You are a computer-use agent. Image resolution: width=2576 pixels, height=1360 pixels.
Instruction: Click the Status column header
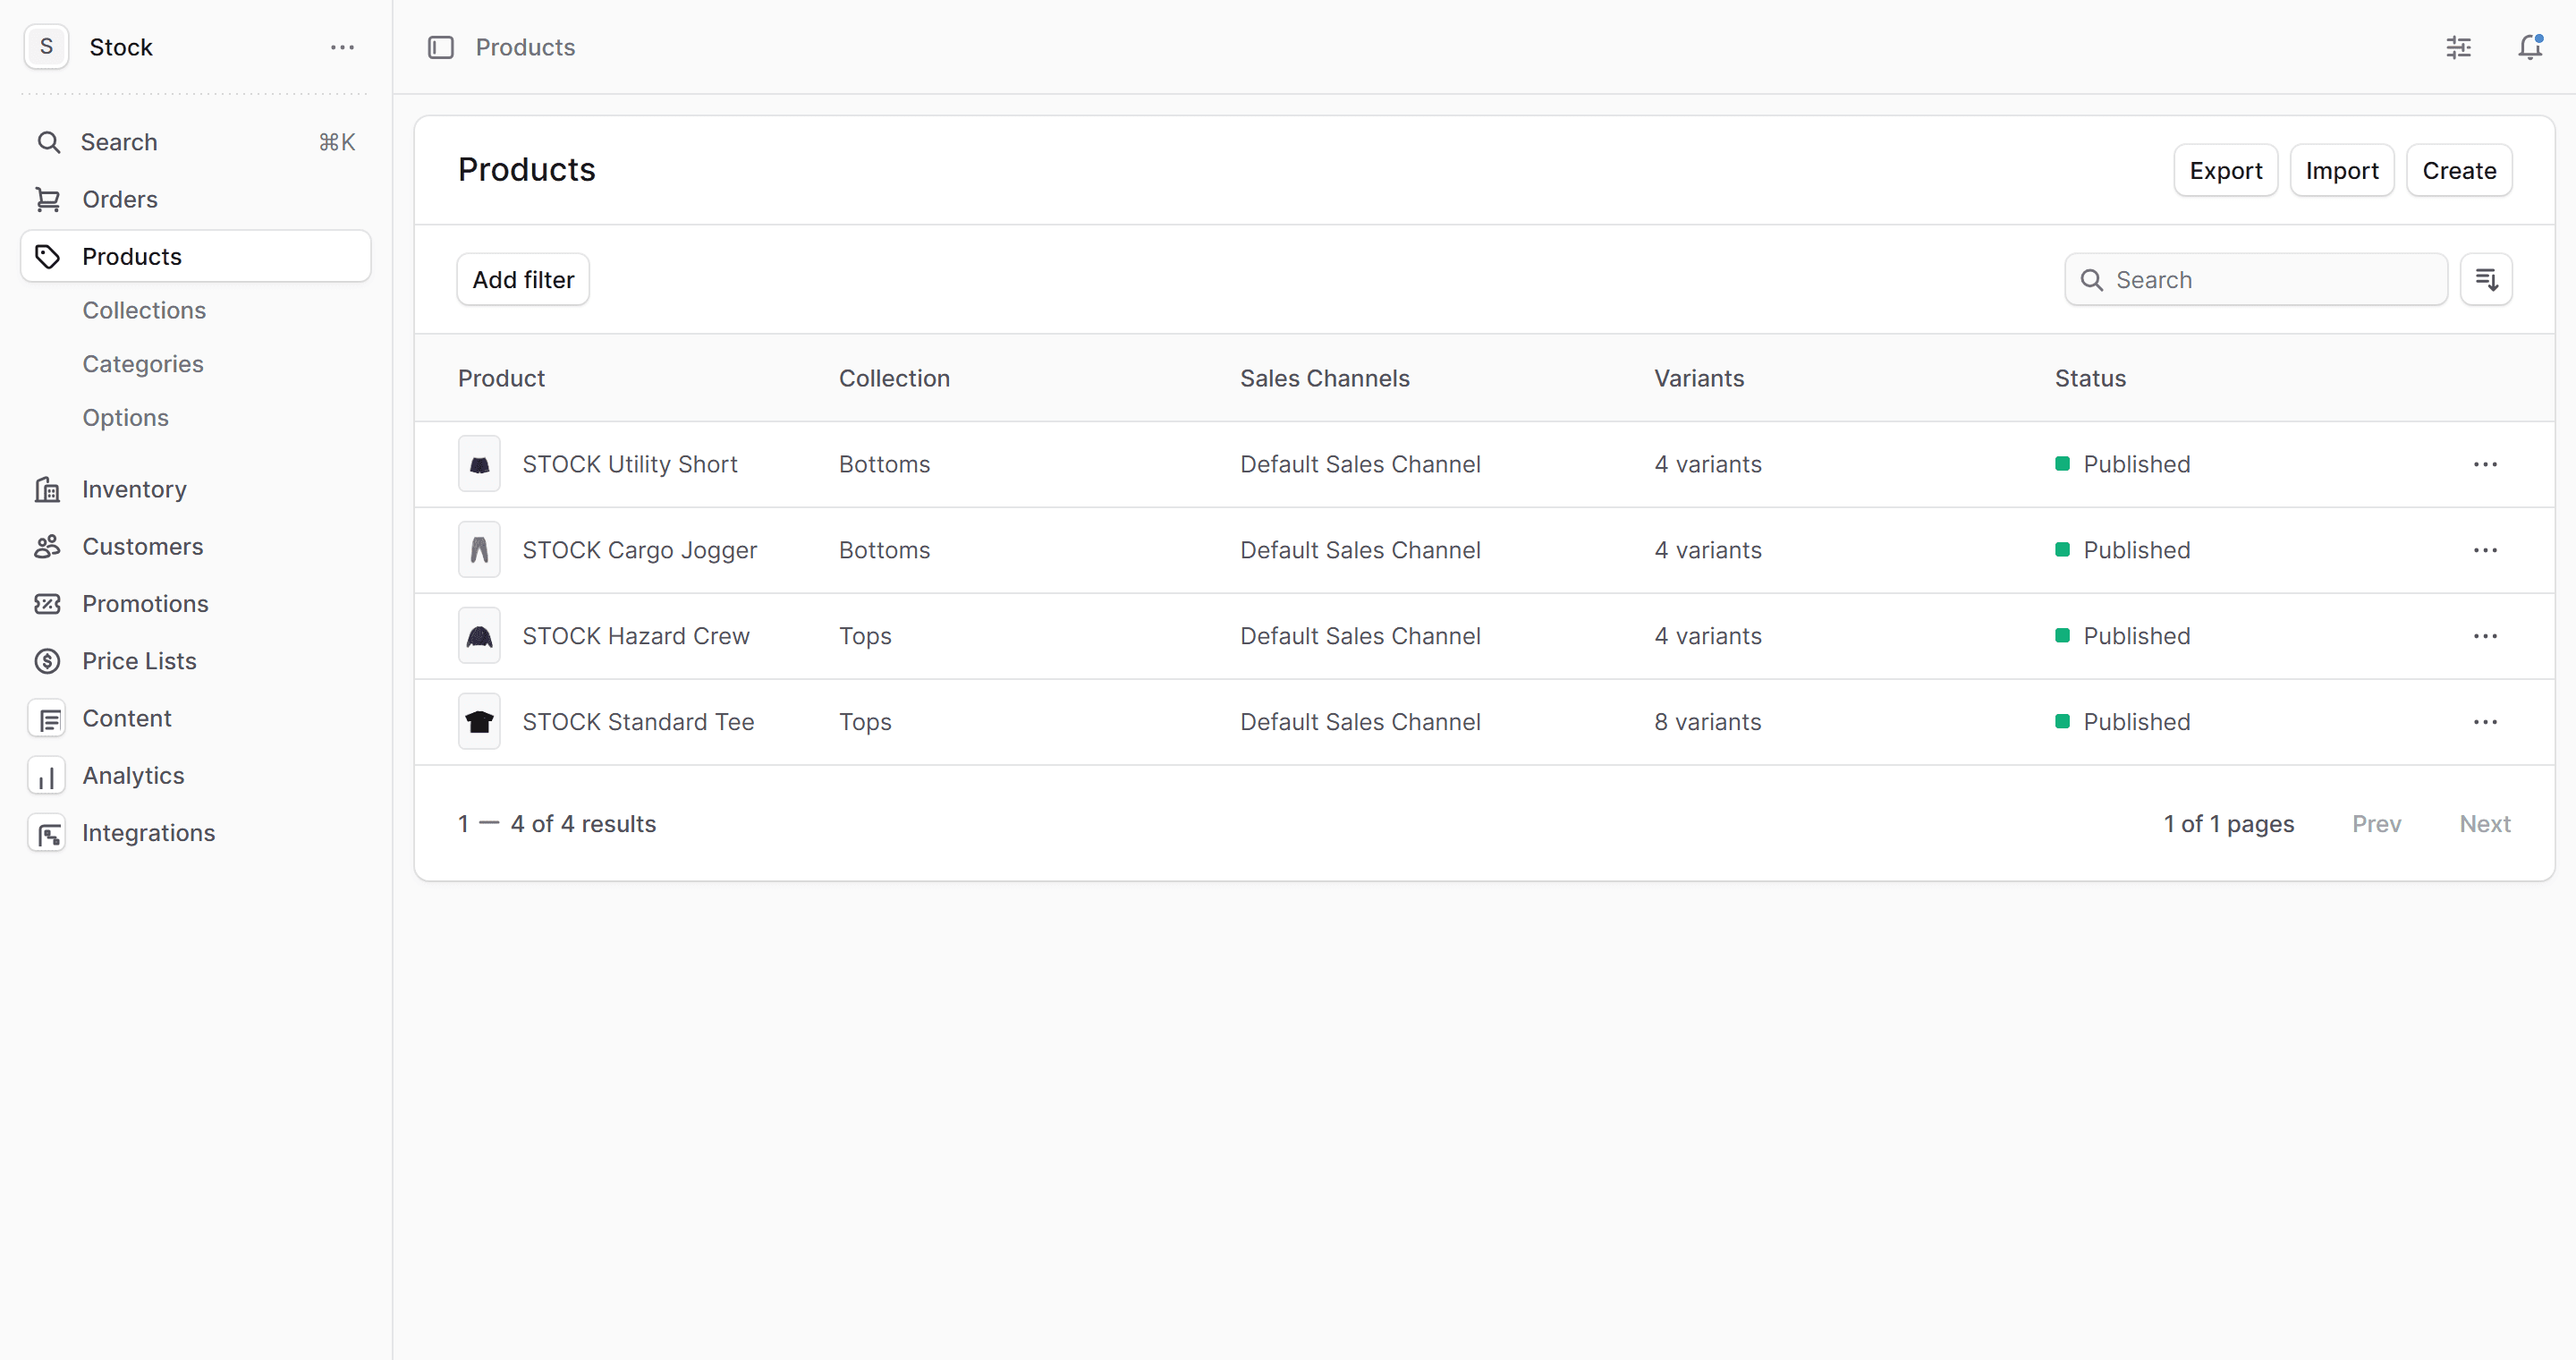click(2090, 378)
